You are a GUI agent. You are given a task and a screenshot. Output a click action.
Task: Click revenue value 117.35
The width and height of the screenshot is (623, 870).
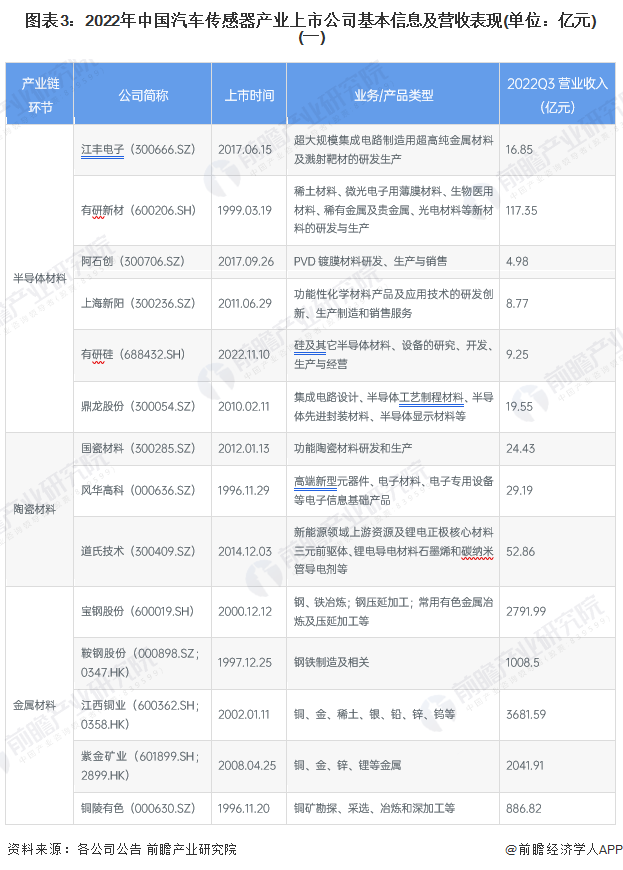coord(521,210)
